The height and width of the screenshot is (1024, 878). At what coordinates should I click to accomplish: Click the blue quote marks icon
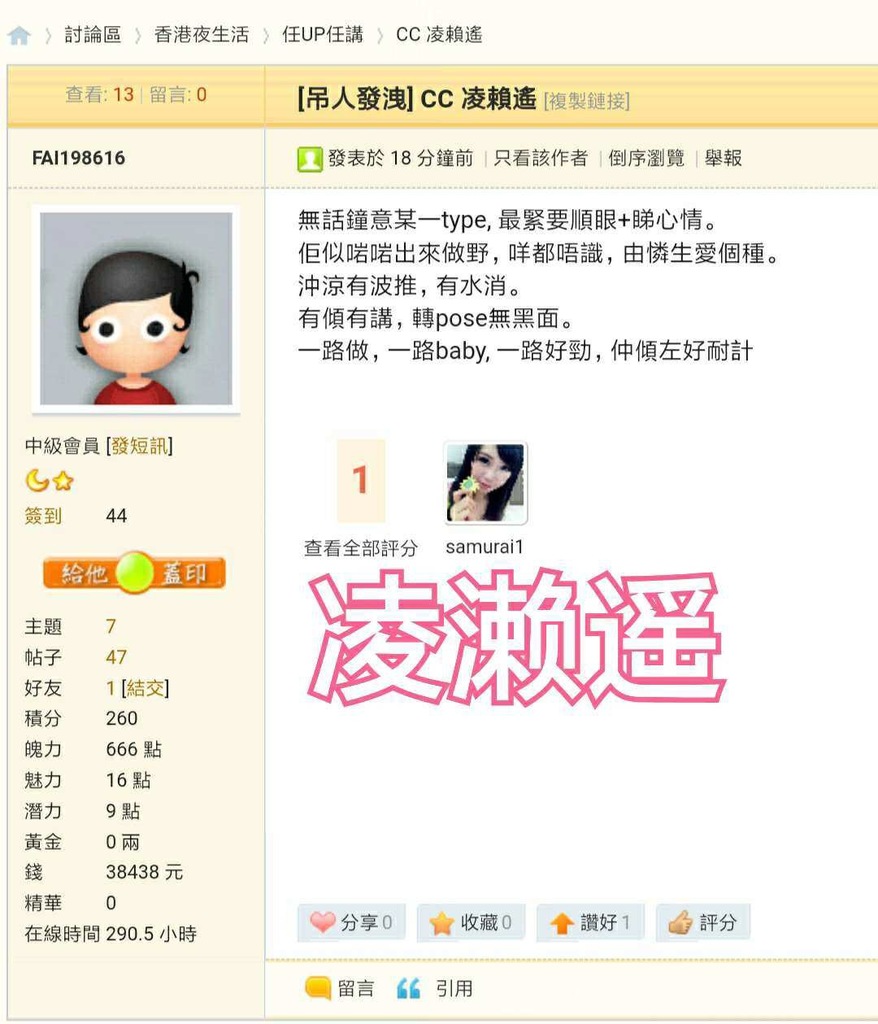(408, 988)
